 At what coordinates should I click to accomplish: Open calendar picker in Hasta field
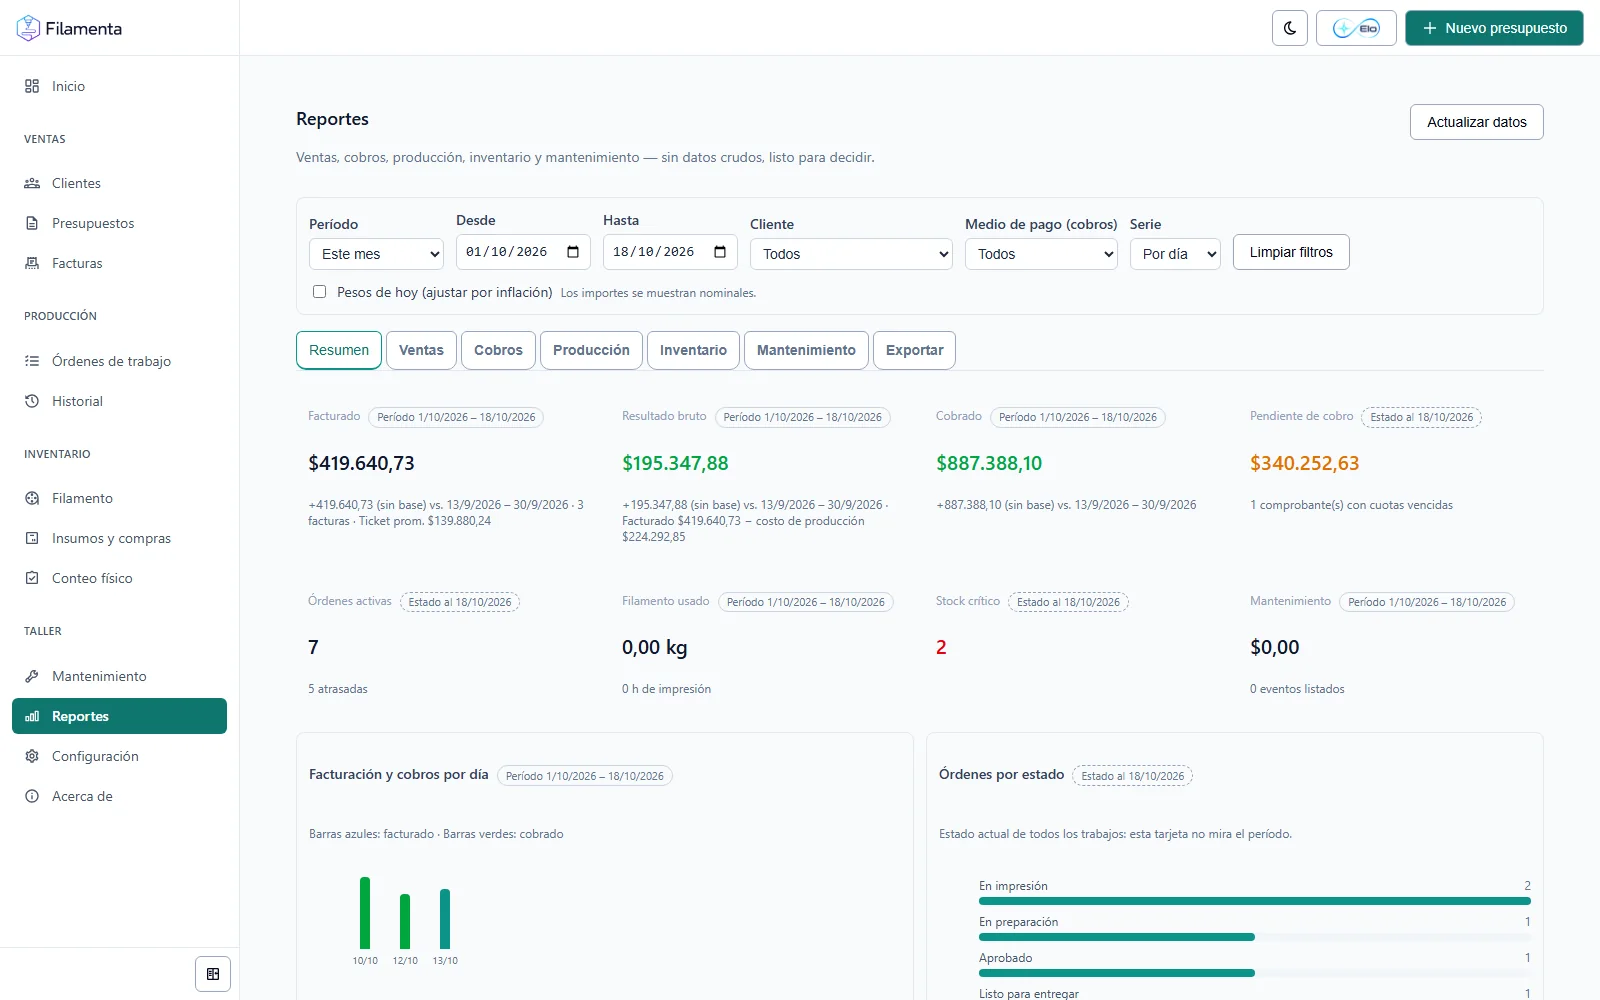[720, 252]
